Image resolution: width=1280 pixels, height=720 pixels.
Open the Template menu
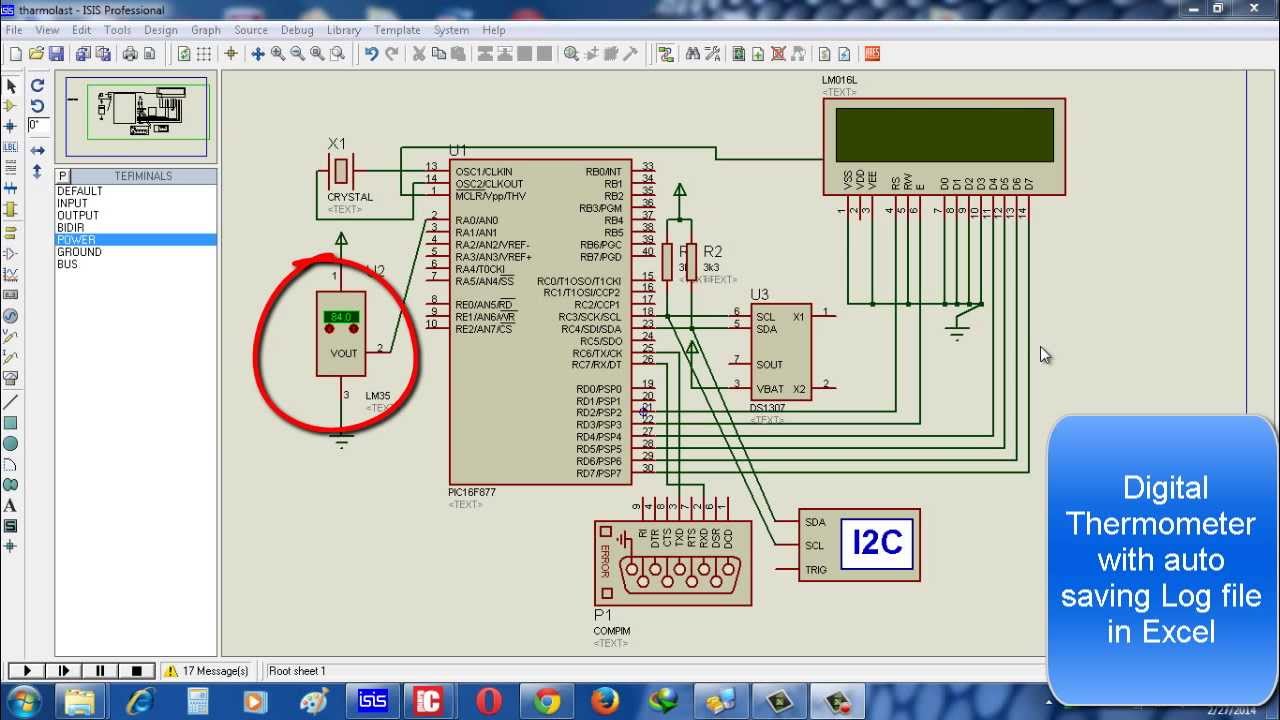[398, 30]
